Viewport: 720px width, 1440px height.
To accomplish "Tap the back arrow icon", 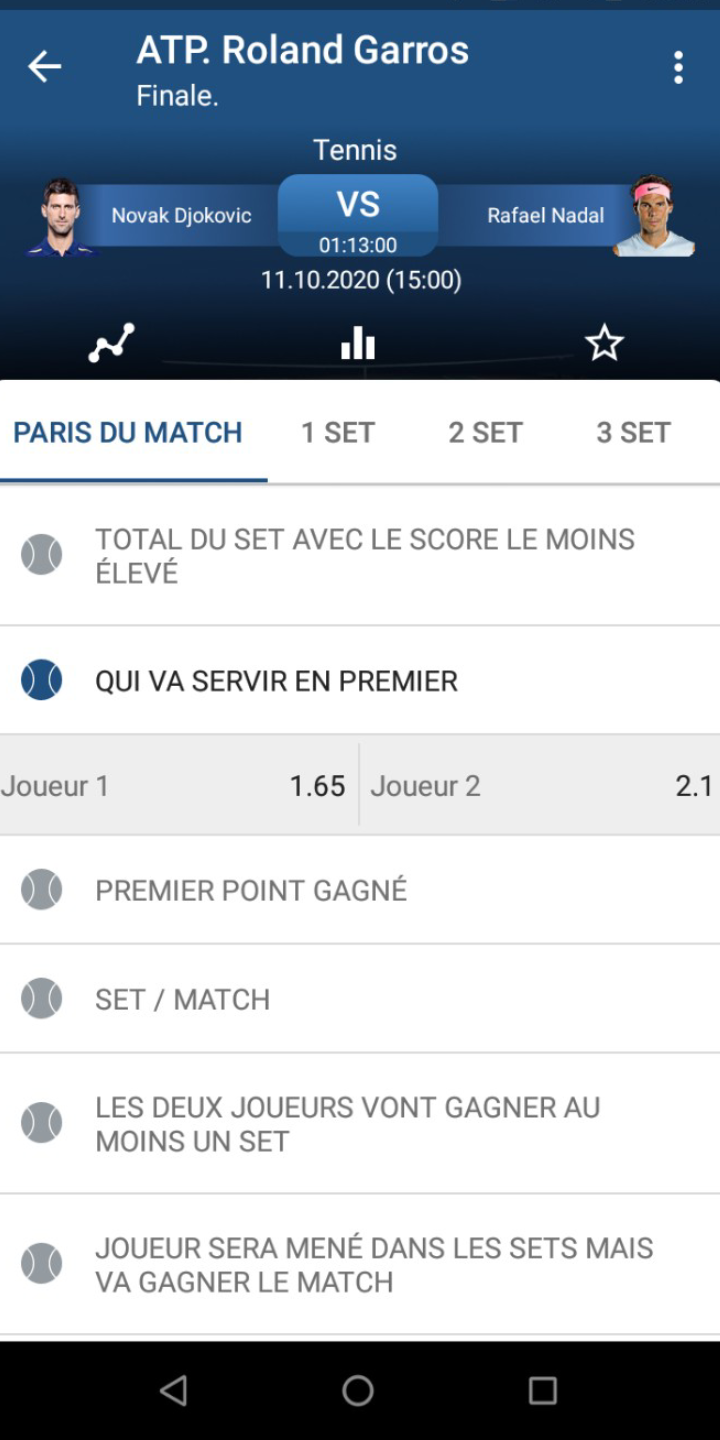I will tap(44, 67).
